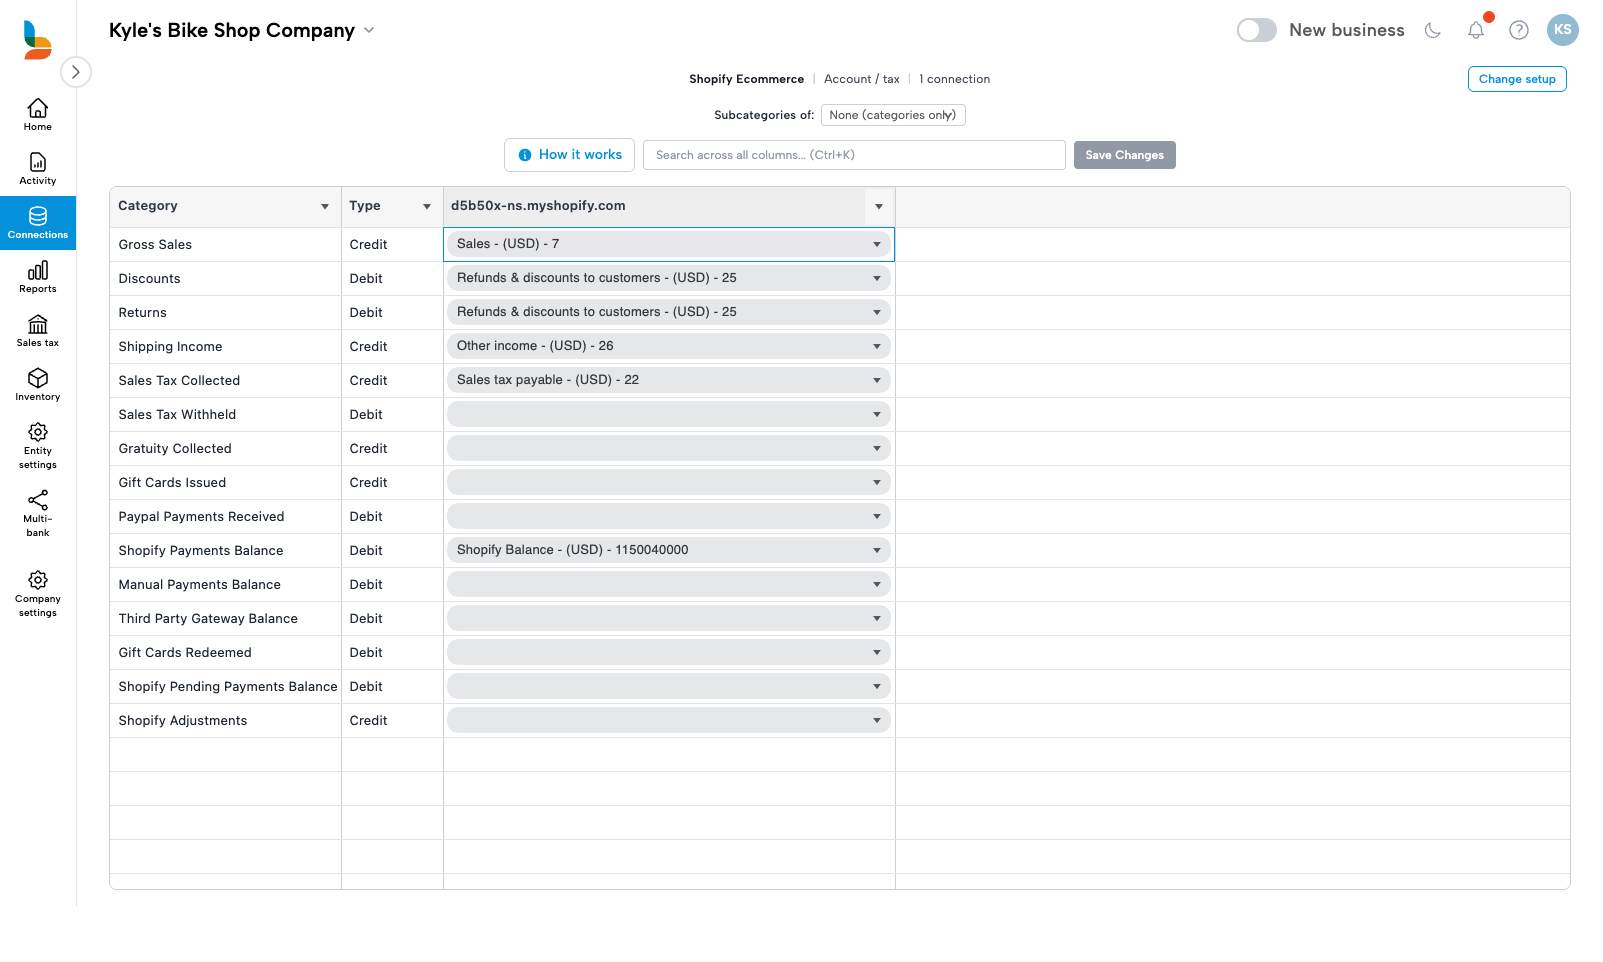Select Shipping Income category cell
This screenshot has height=962, width=1603.
(225, 347)
